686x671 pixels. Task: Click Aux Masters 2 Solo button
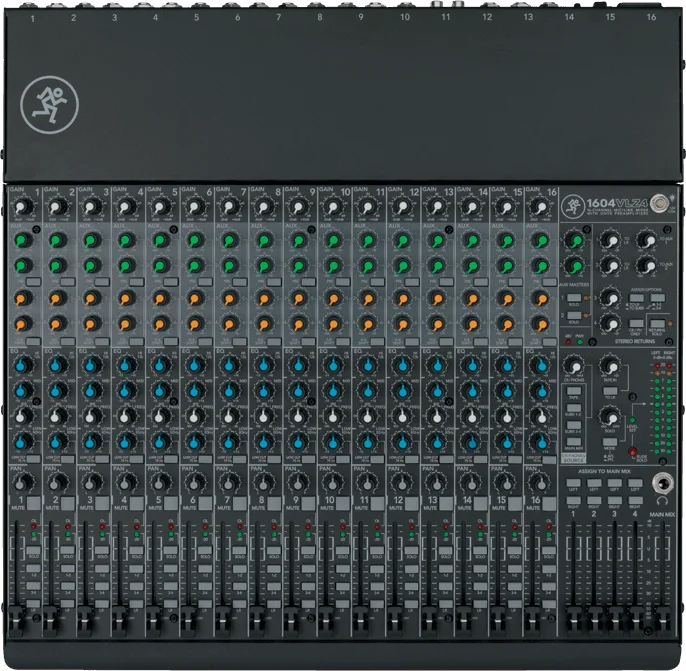tap(574, 315)
